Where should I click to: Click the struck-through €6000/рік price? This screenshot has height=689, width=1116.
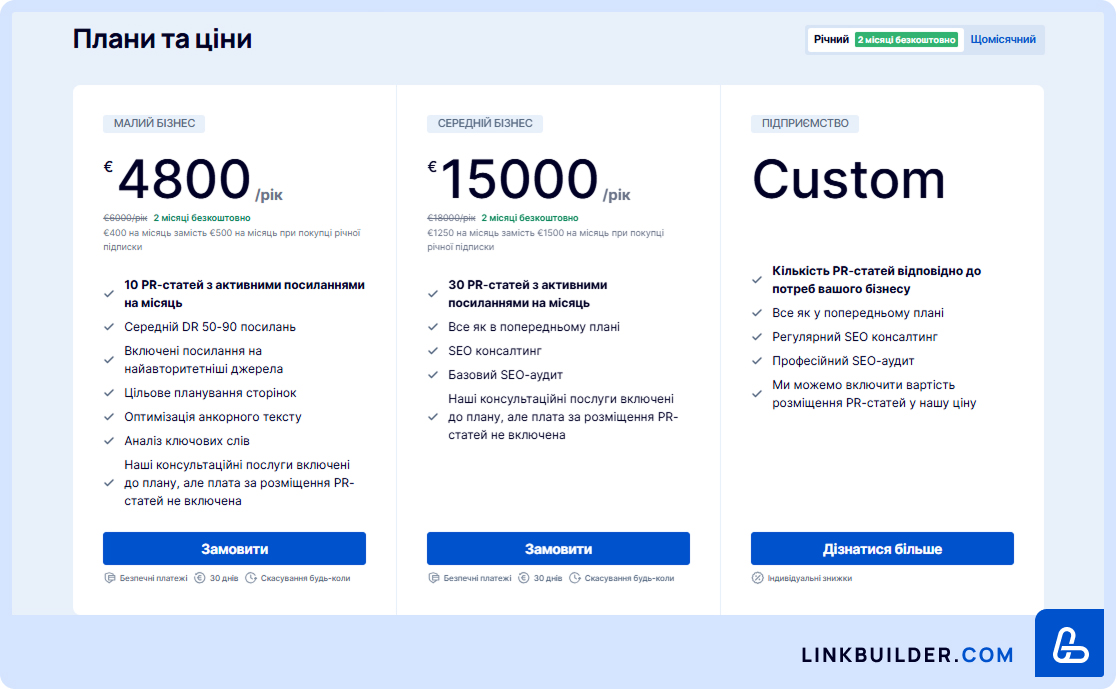[125, 218]
